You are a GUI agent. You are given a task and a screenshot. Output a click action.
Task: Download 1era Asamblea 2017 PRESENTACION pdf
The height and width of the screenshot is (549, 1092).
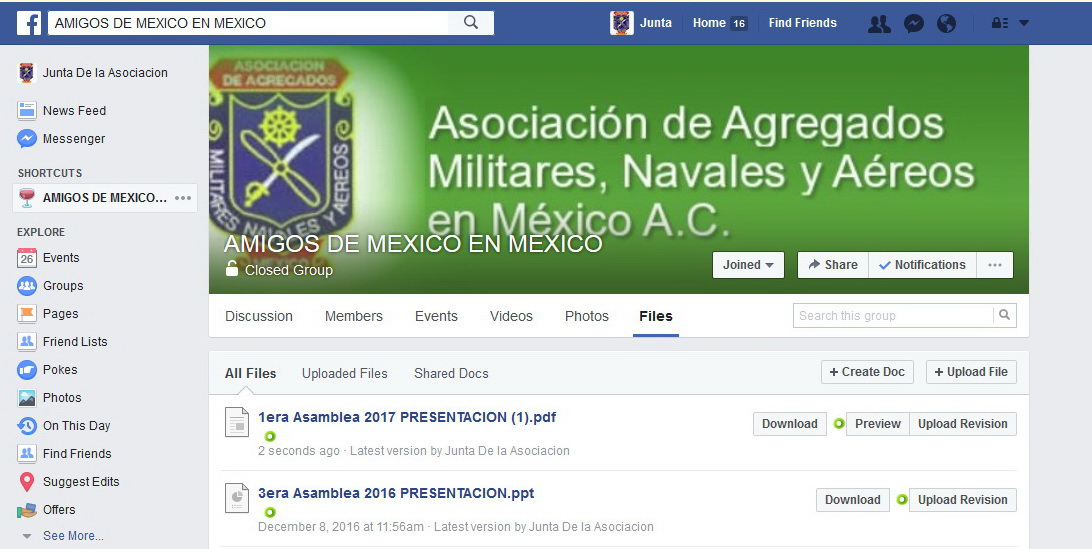(x=790, y=424)
